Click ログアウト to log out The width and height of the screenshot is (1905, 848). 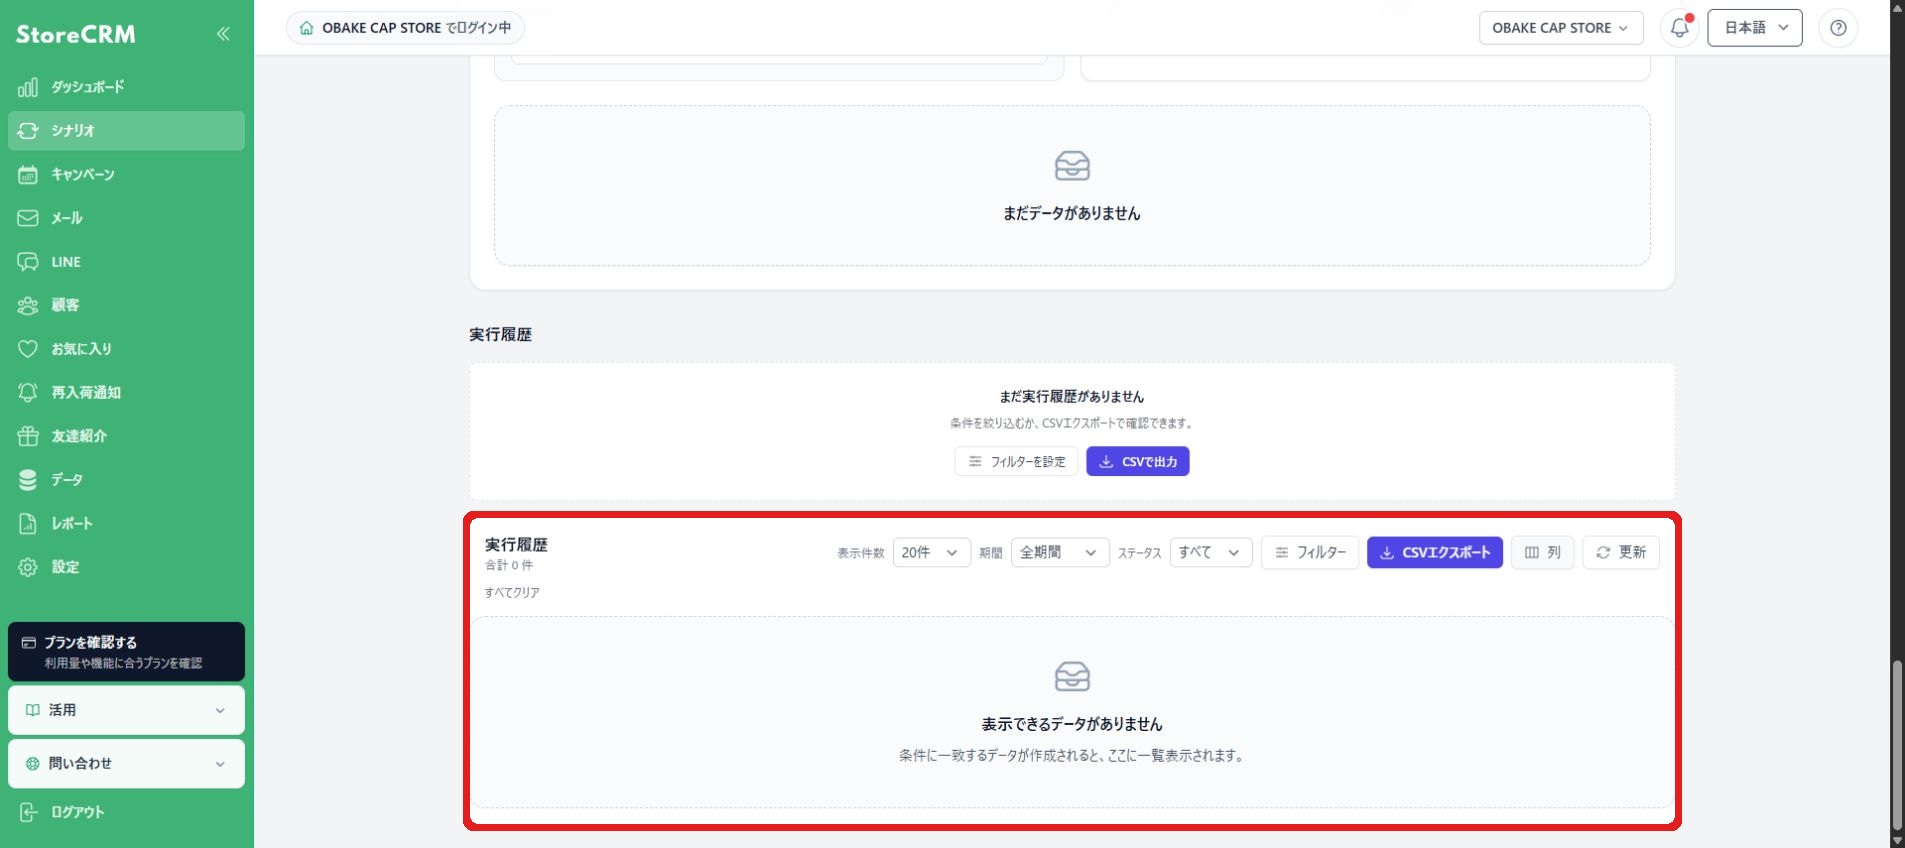(126, 812)
